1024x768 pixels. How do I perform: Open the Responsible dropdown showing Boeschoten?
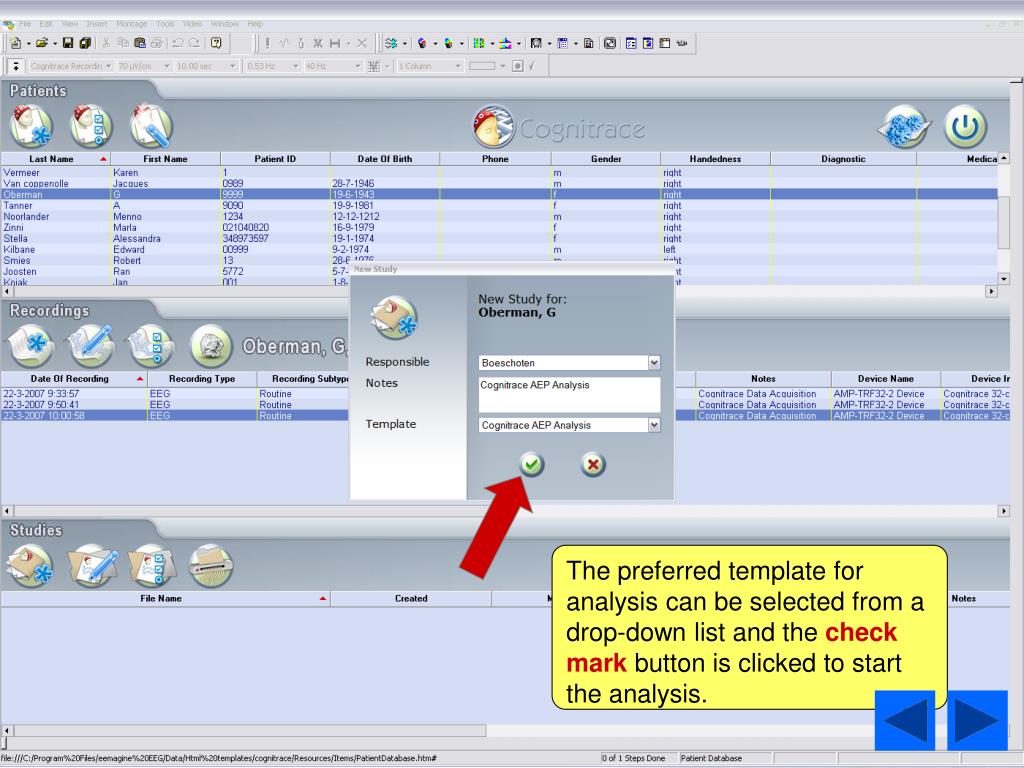point(654,362)
